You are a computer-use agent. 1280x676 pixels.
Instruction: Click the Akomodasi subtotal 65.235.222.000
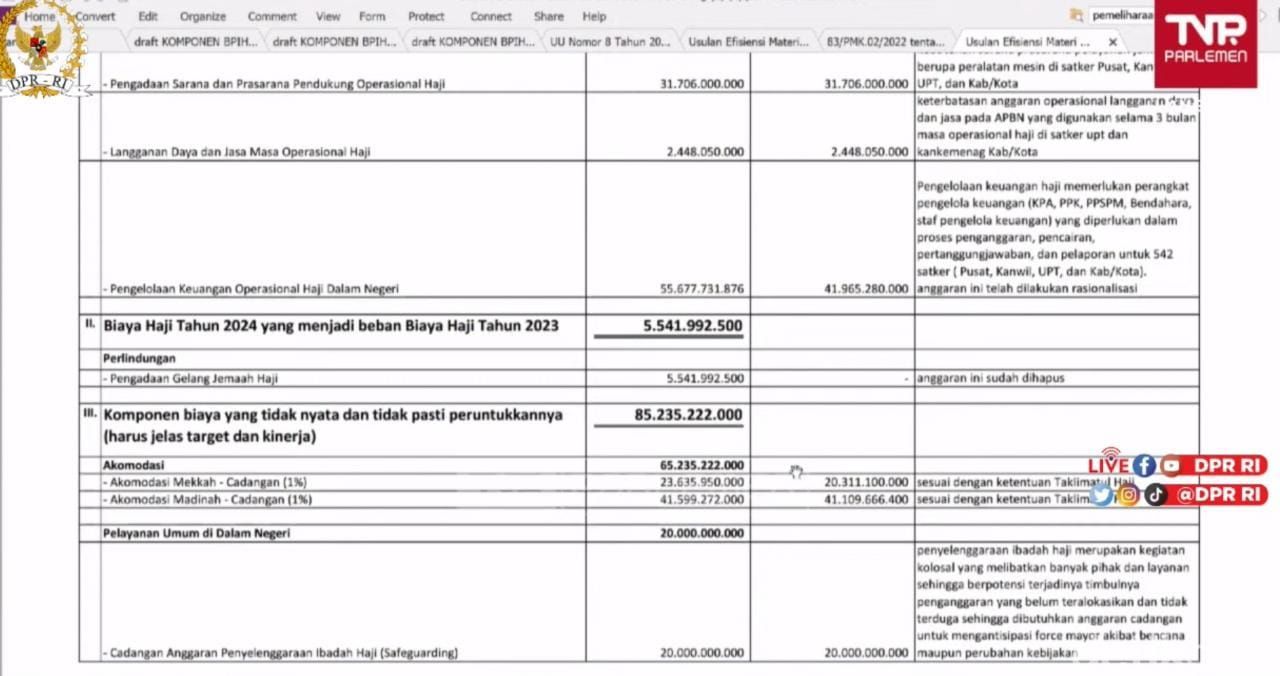(702, 465)
